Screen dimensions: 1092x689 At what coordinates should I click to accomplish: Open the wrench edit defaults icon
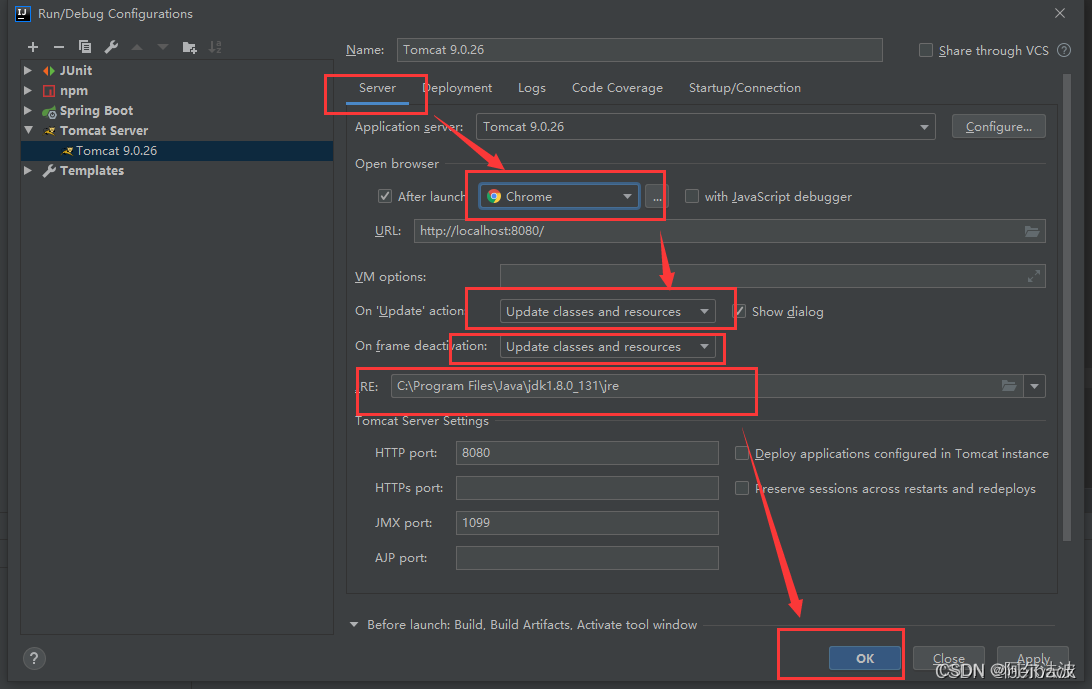tap(111, 47)
